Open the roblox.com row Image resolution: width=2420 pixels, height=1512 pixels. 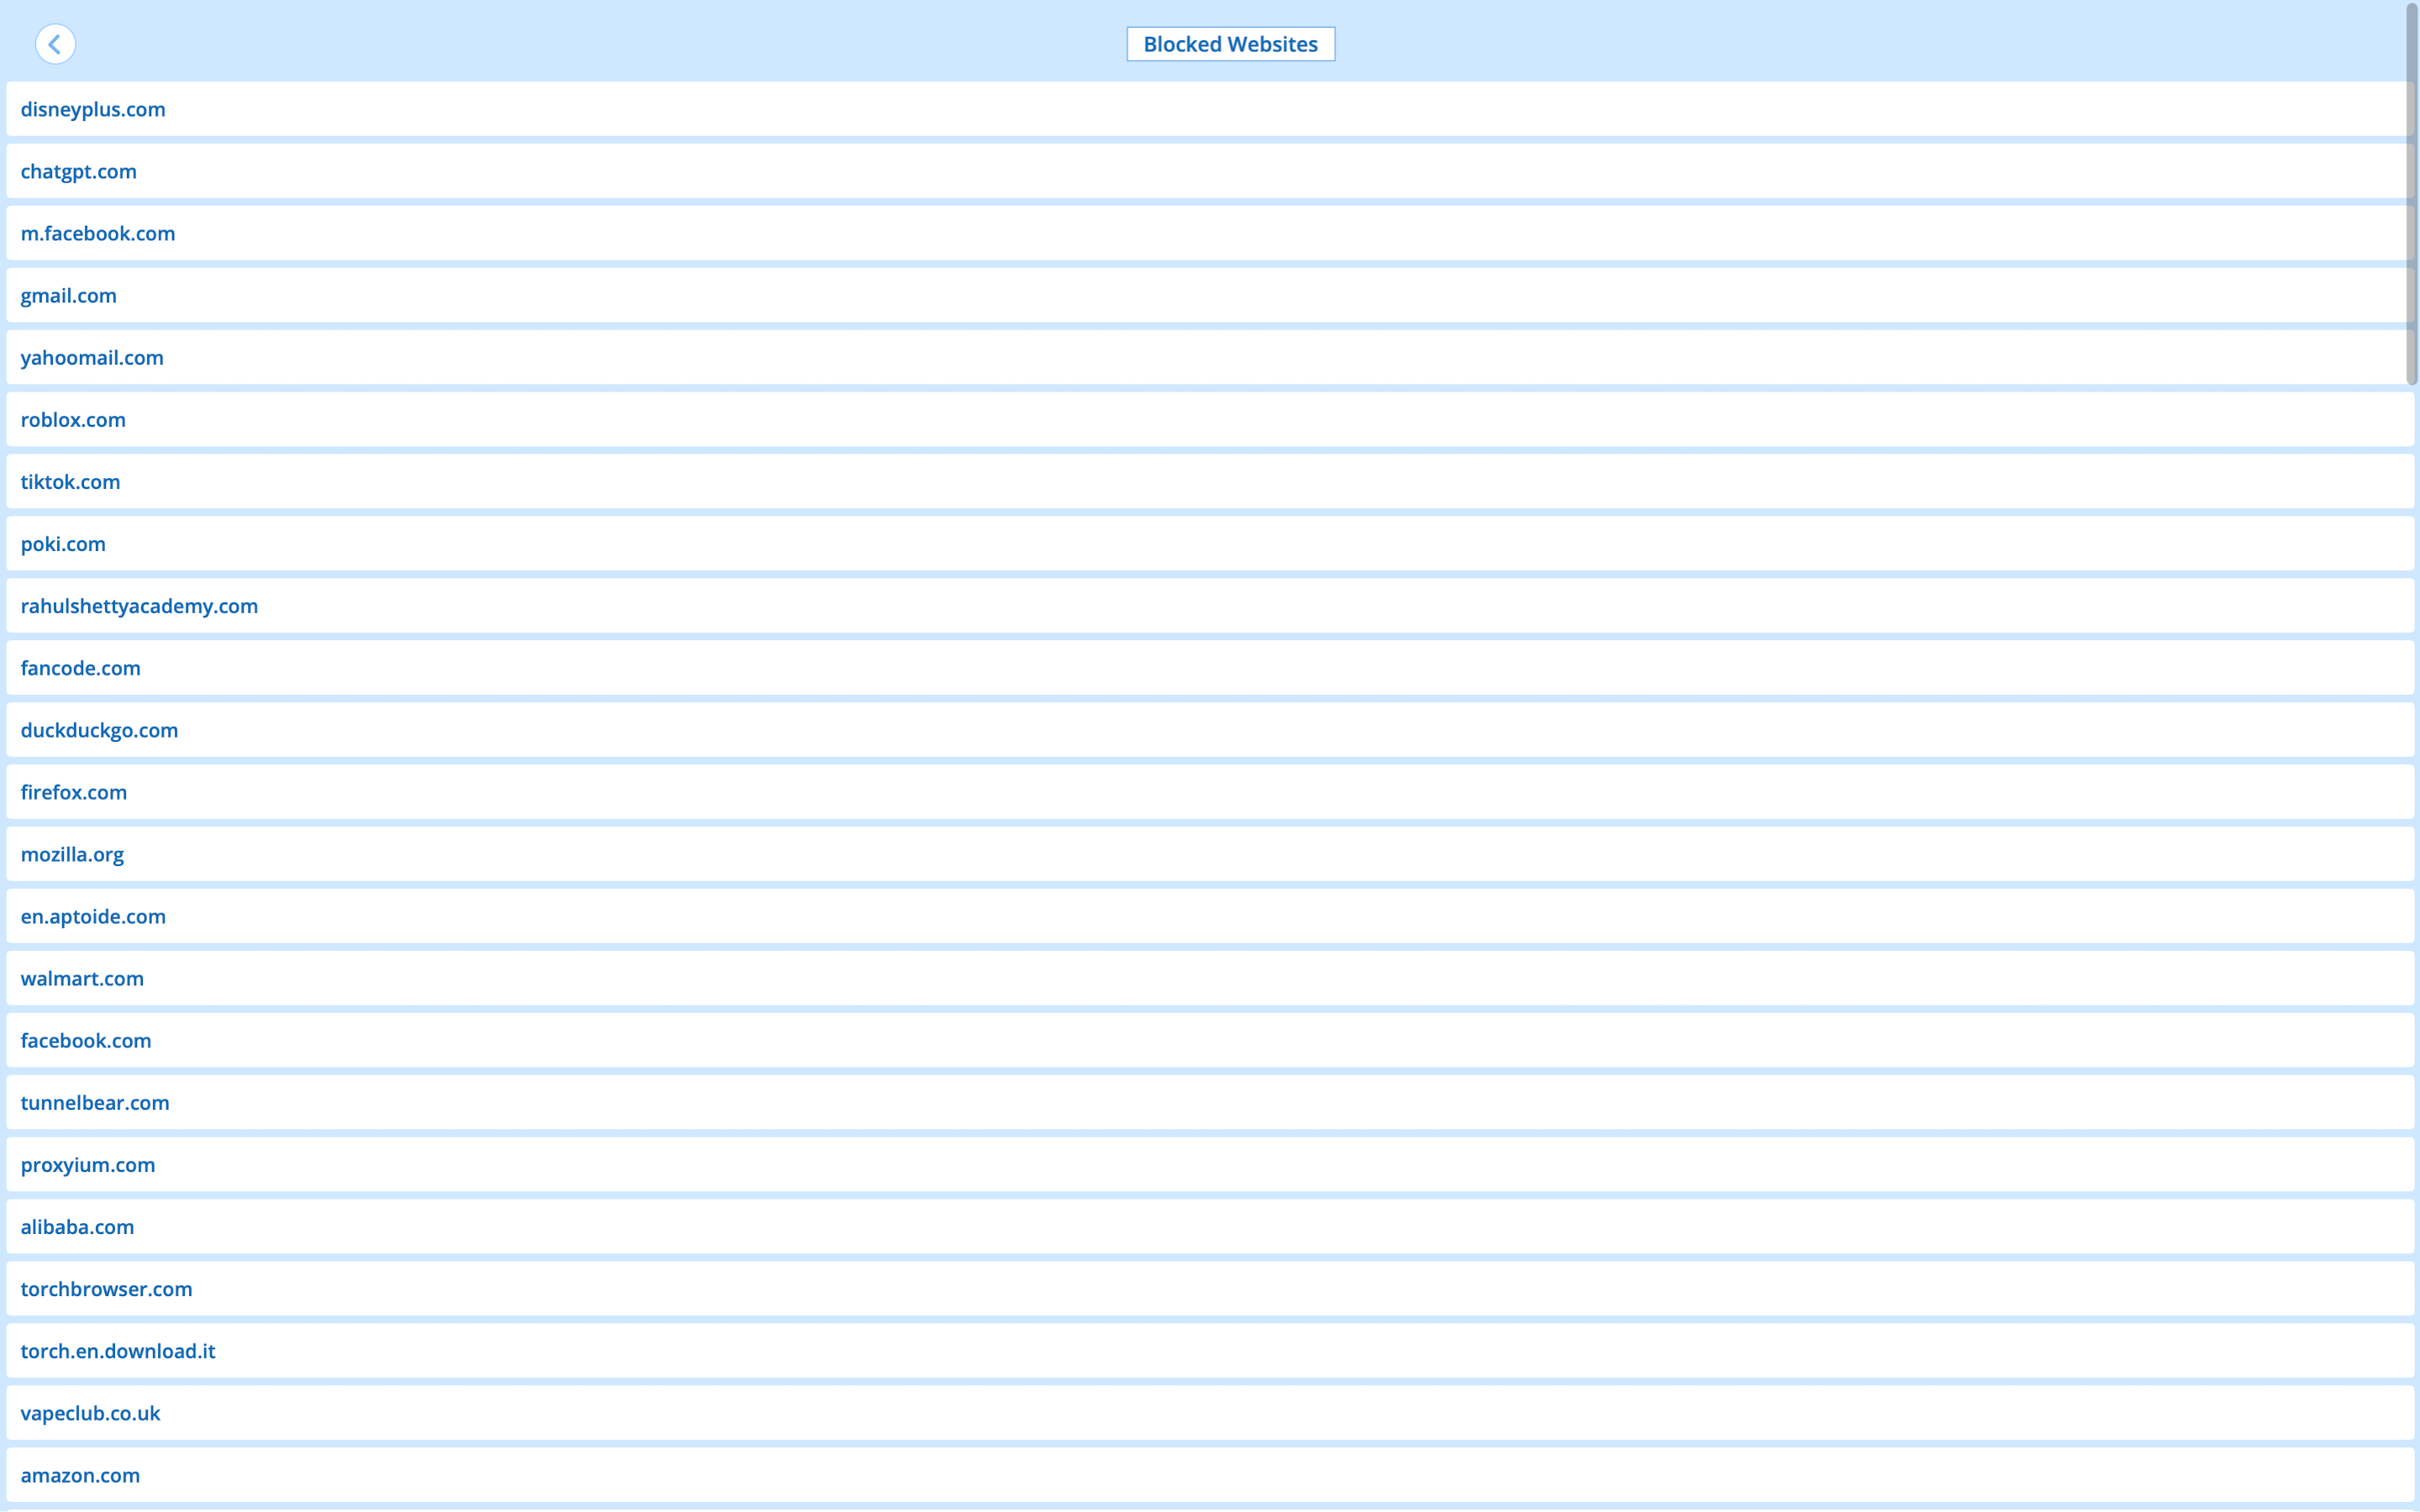[1210, 419]
